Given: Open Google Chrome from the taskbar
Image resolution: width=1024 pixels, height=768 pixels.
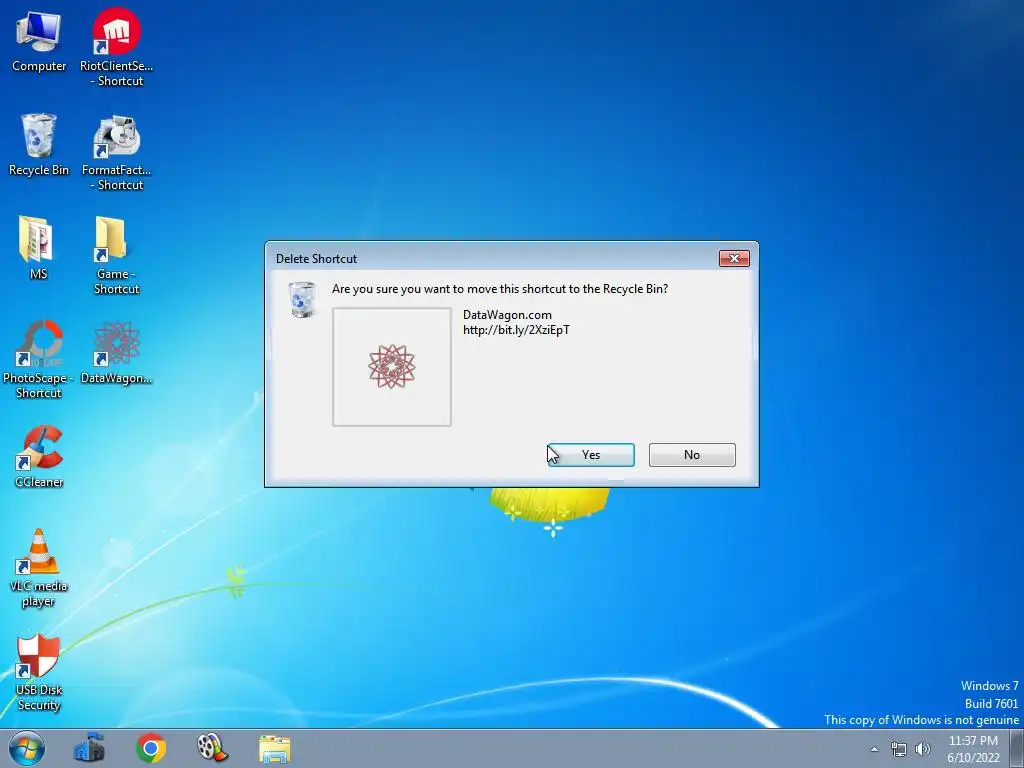Looking at the screenshot, I should pyautogui.click(x=151, y=748).
